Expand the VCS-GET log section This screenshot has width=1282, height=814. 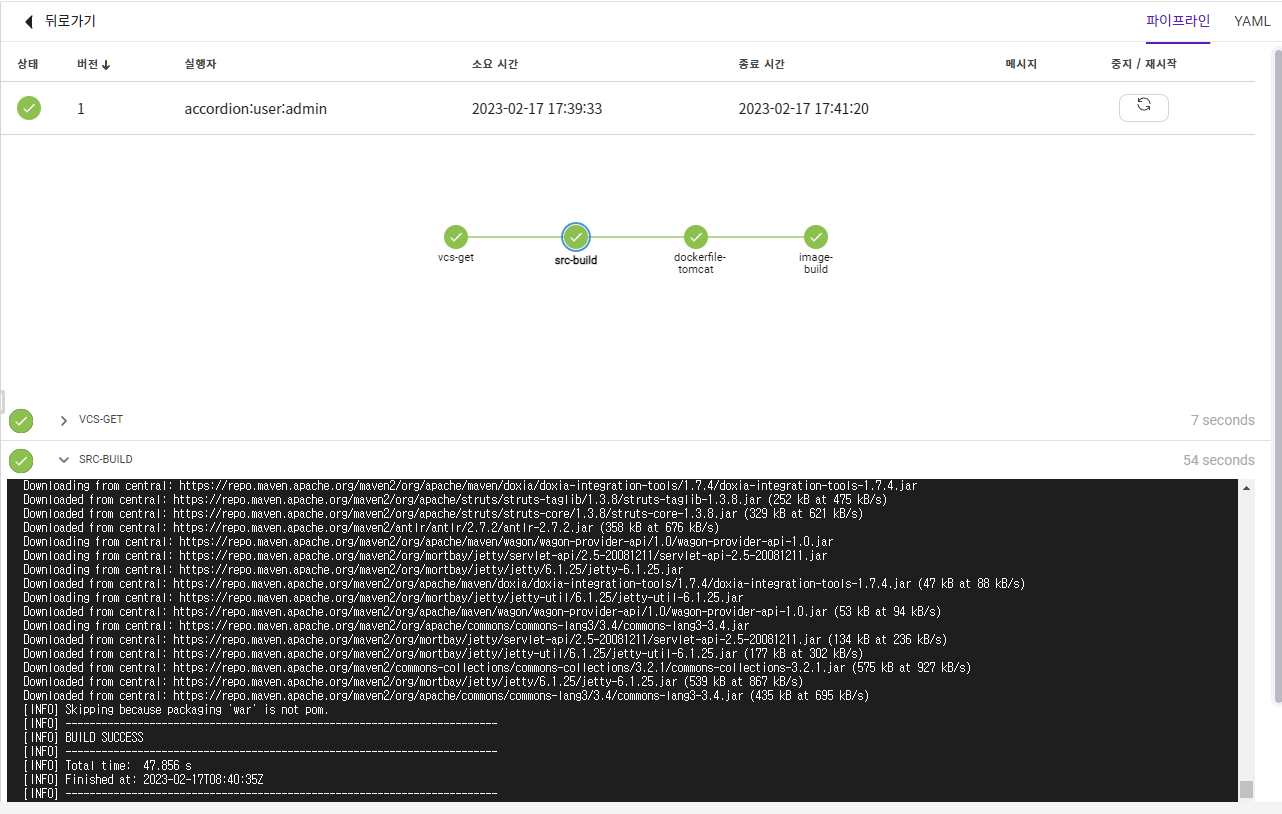click(64, 421)
